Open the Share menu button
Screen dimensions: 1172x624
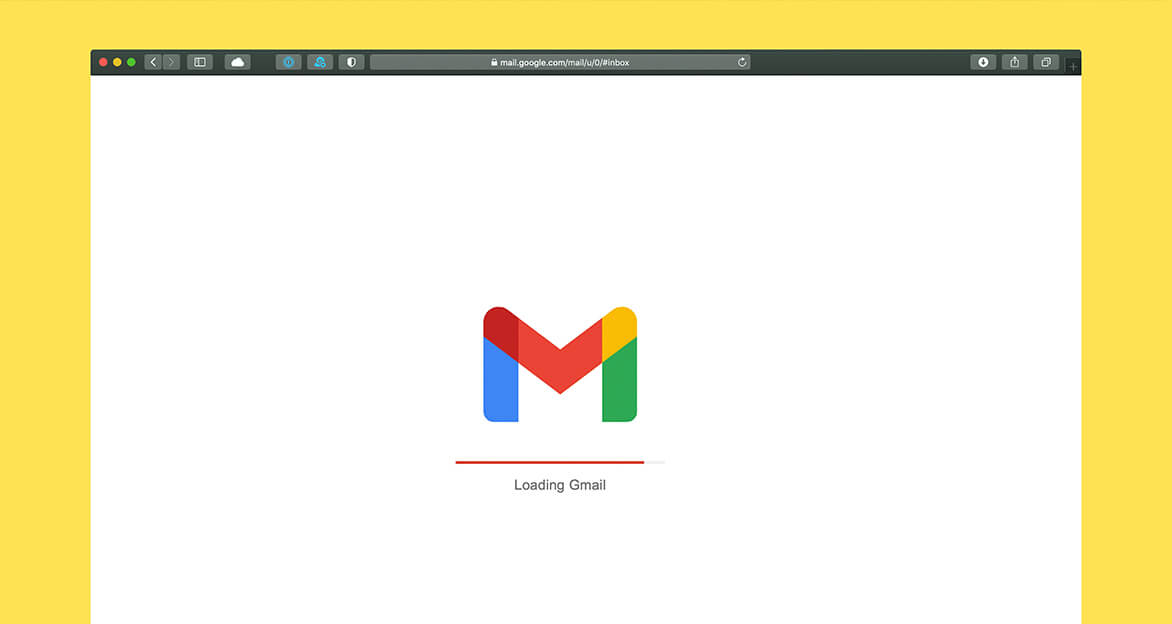(x=1014, y=62)
